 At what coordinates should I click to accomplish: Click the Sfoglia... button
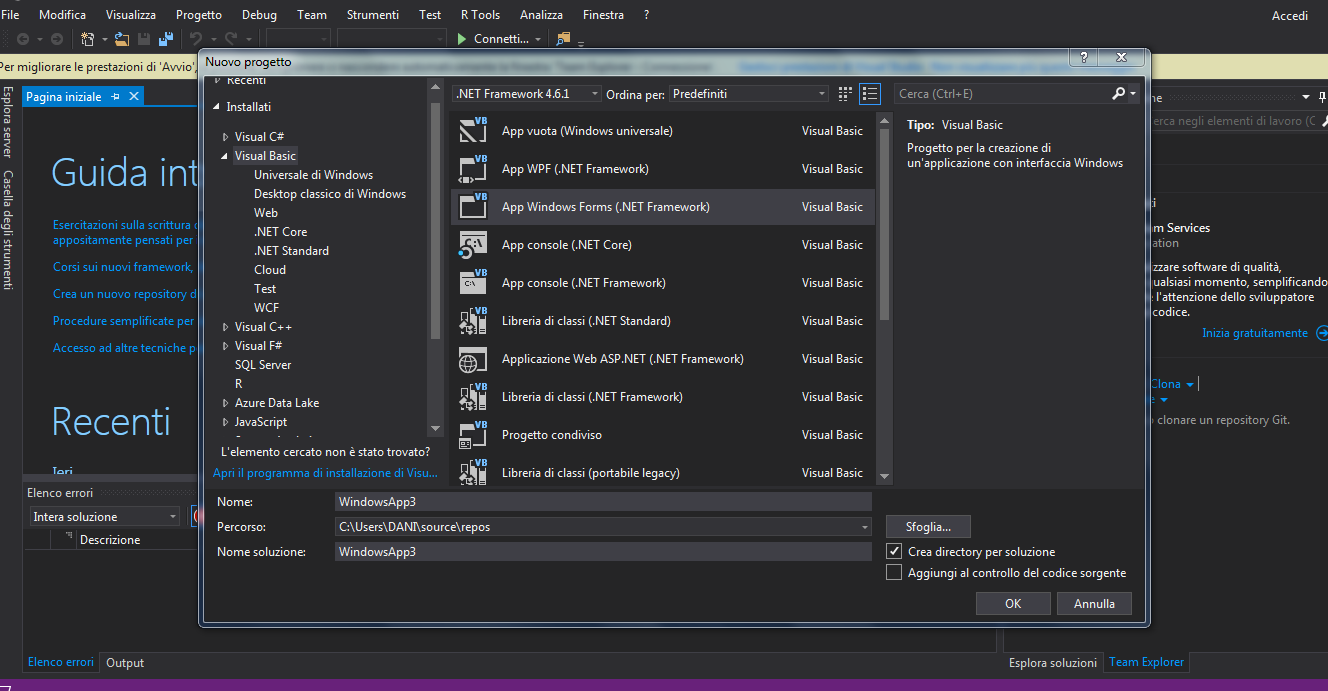928,526
